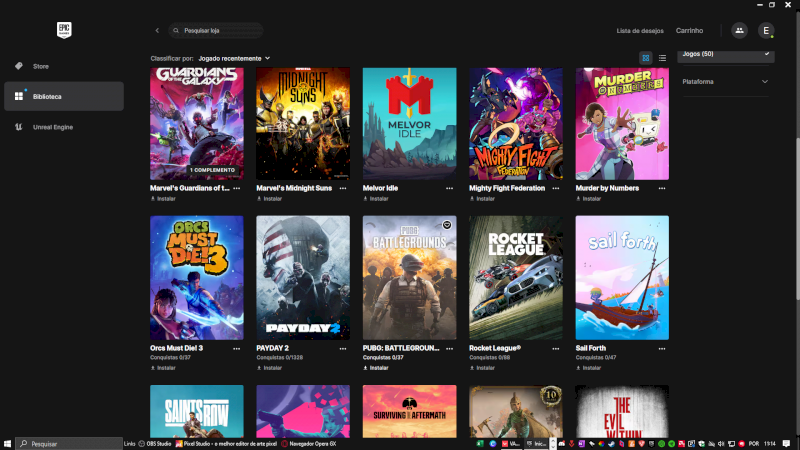Click the Epic Games logo

click(64, 30)
